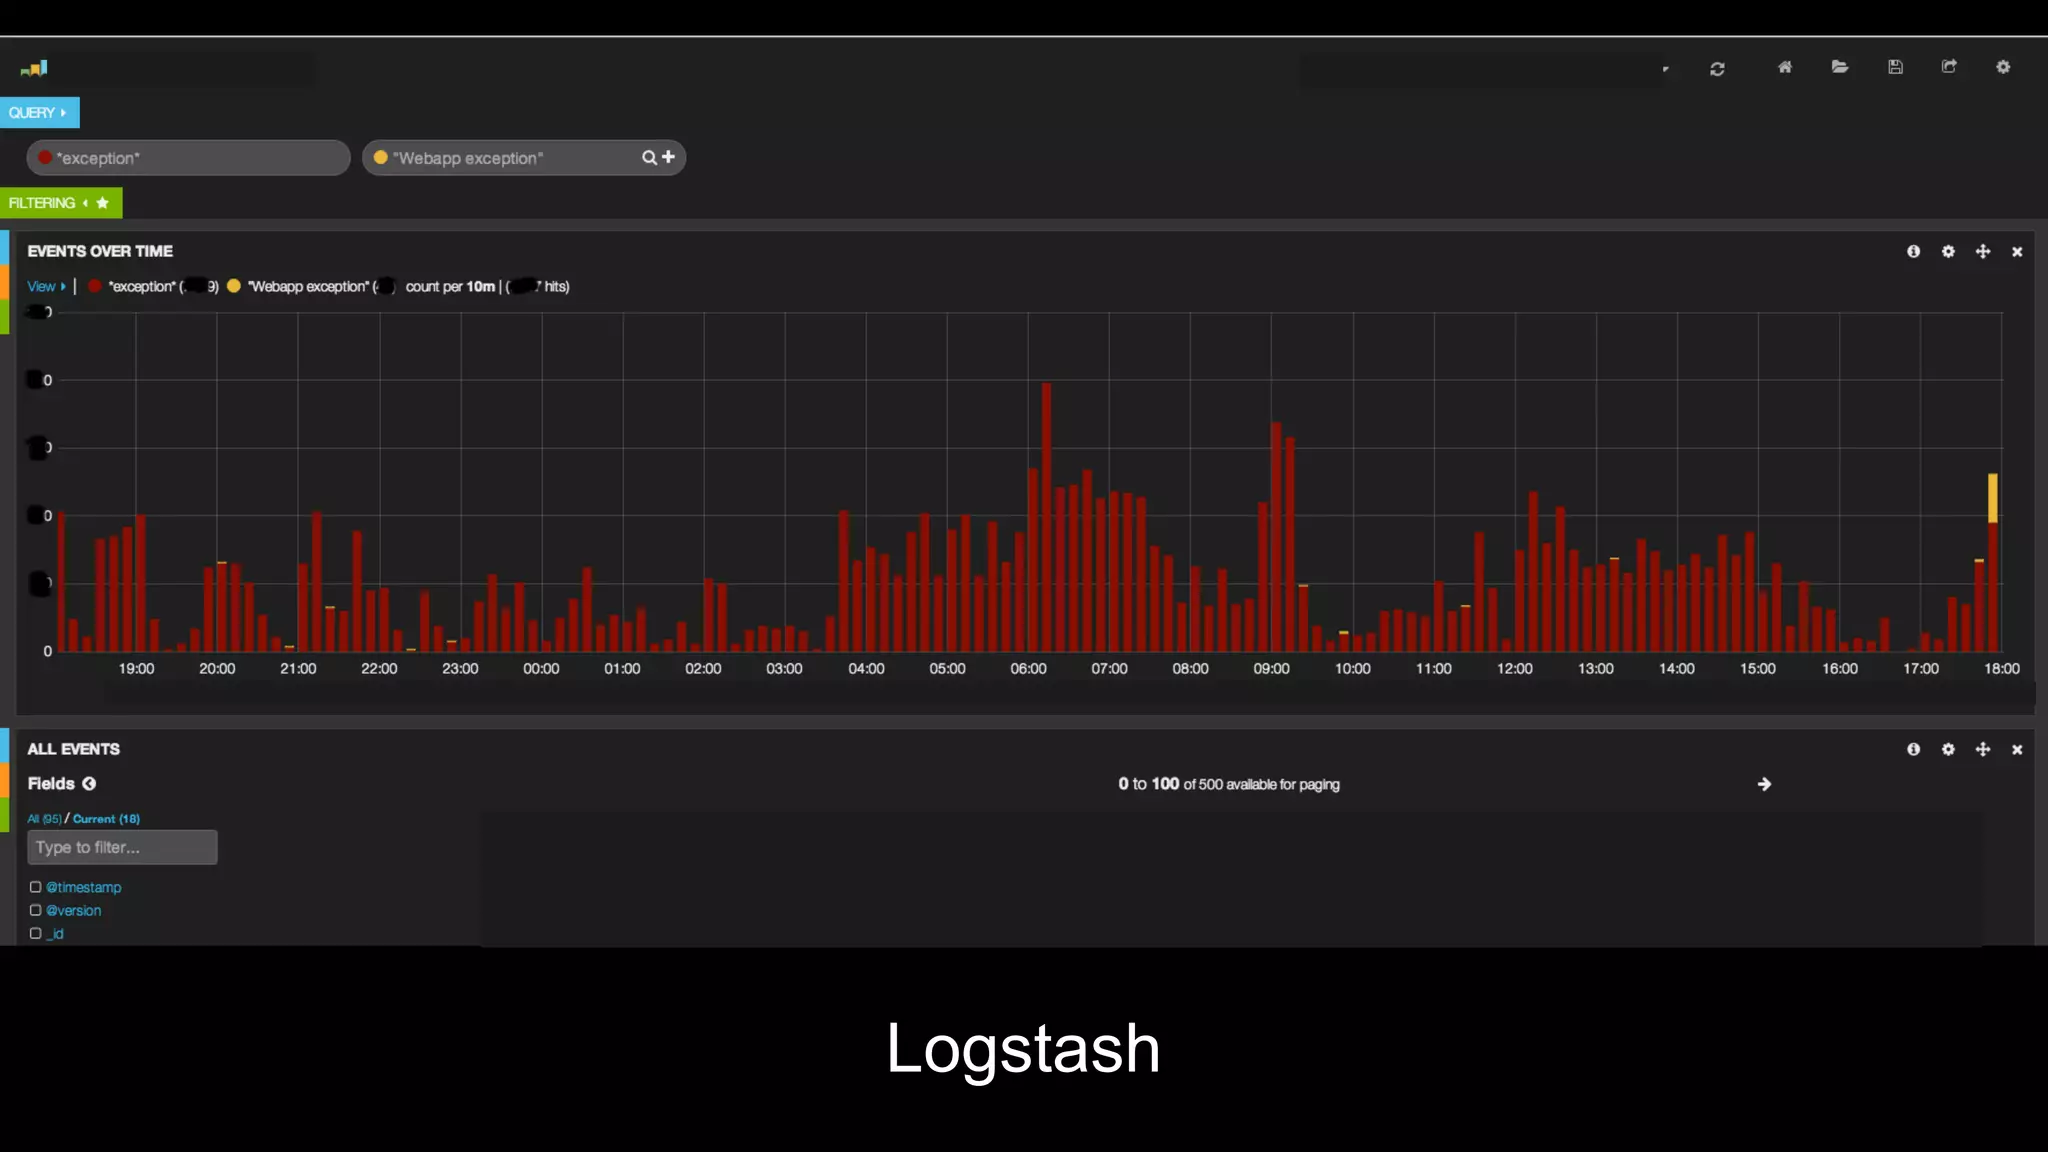Click the Kibana logo icon
This screenshot has height=1152, width=2048.
[34, 68]
